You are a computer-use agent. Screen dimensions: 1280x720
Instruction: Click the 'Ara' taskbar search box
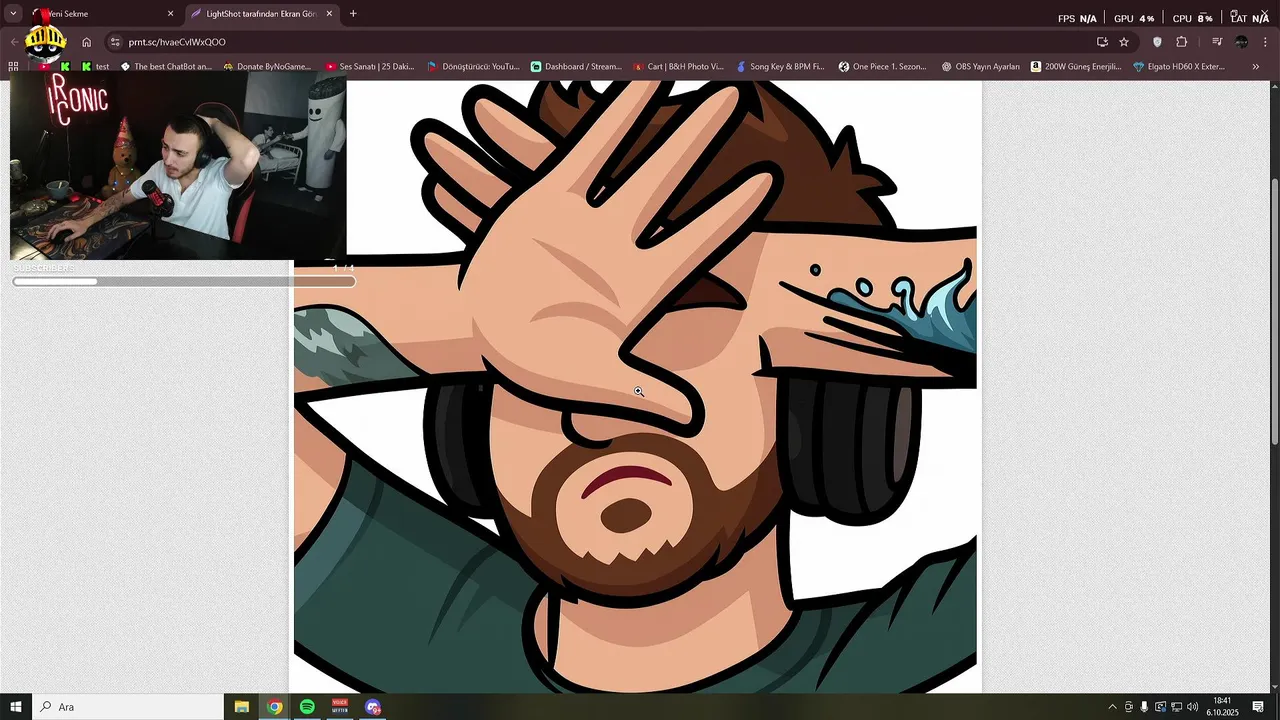click(128, 707)
